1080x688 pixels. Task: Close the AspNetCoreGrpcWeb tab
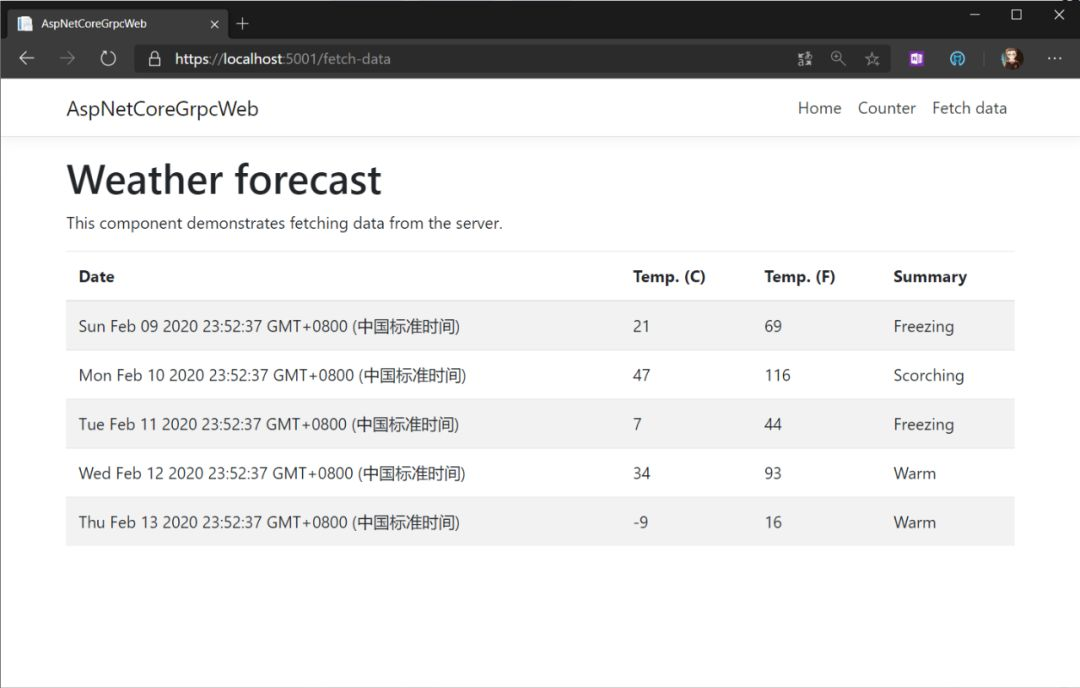pyautogui.click(x=214, y=24)
